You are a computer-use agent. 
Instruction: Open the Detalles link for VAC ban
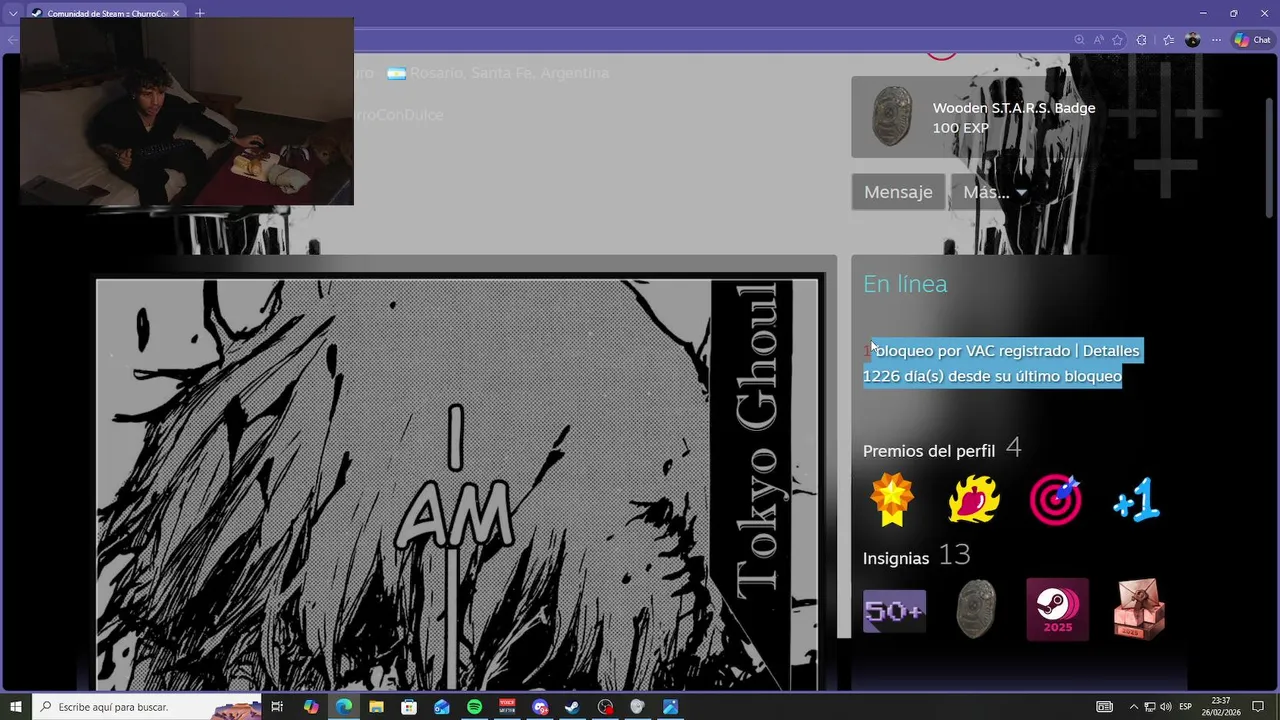1111,351
